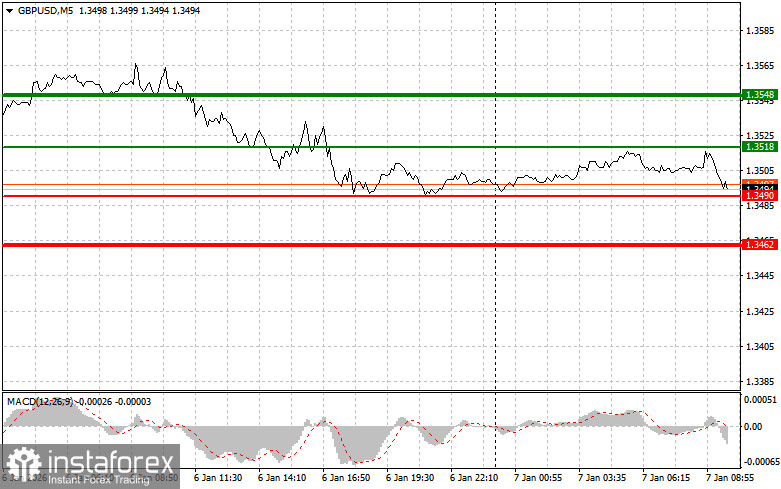Click the 1.3425 price axis value
Viewport: 781px width, 489px height.
pos(760,311)
